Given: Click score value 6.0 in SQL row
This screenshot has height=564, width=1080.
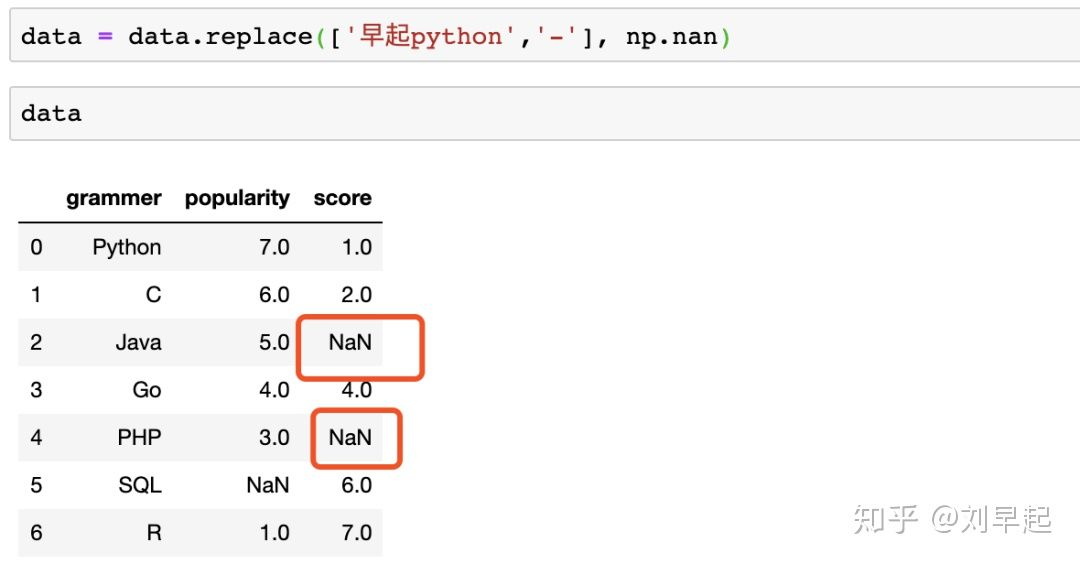Looking at the screenshot, I should 357,485.
